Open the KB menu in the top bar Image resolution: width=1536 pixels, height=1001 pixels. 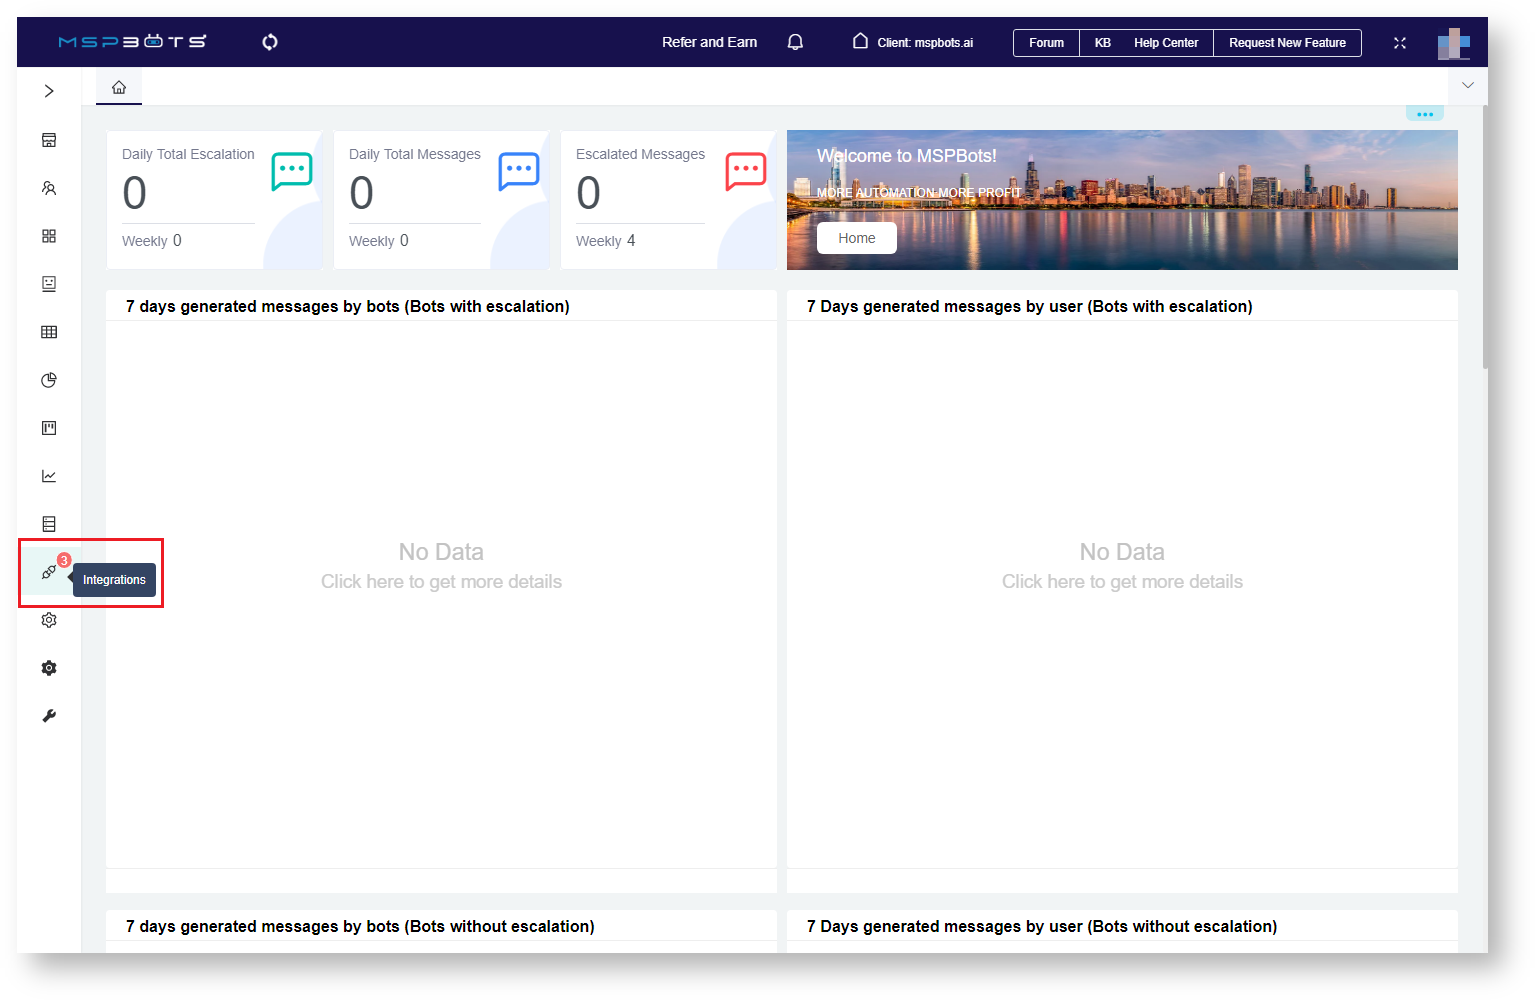1102,42
